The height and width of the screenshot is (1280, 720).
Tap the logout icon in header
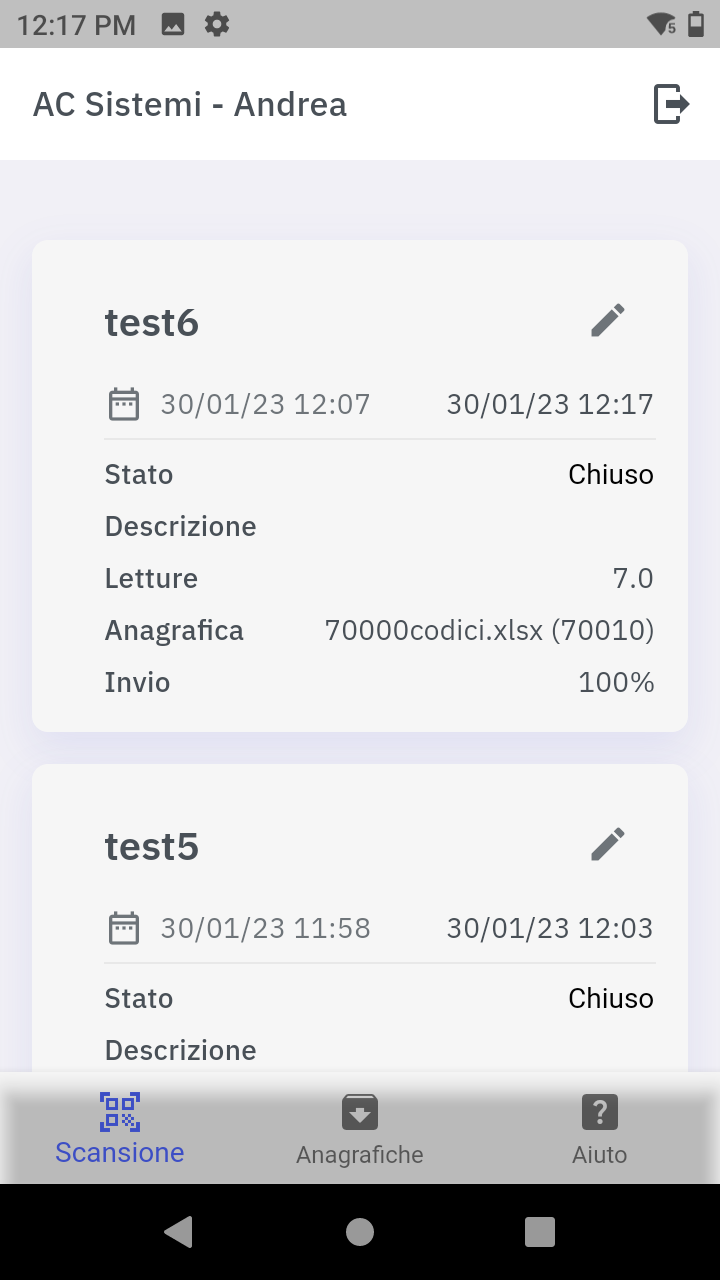(672, 104)
